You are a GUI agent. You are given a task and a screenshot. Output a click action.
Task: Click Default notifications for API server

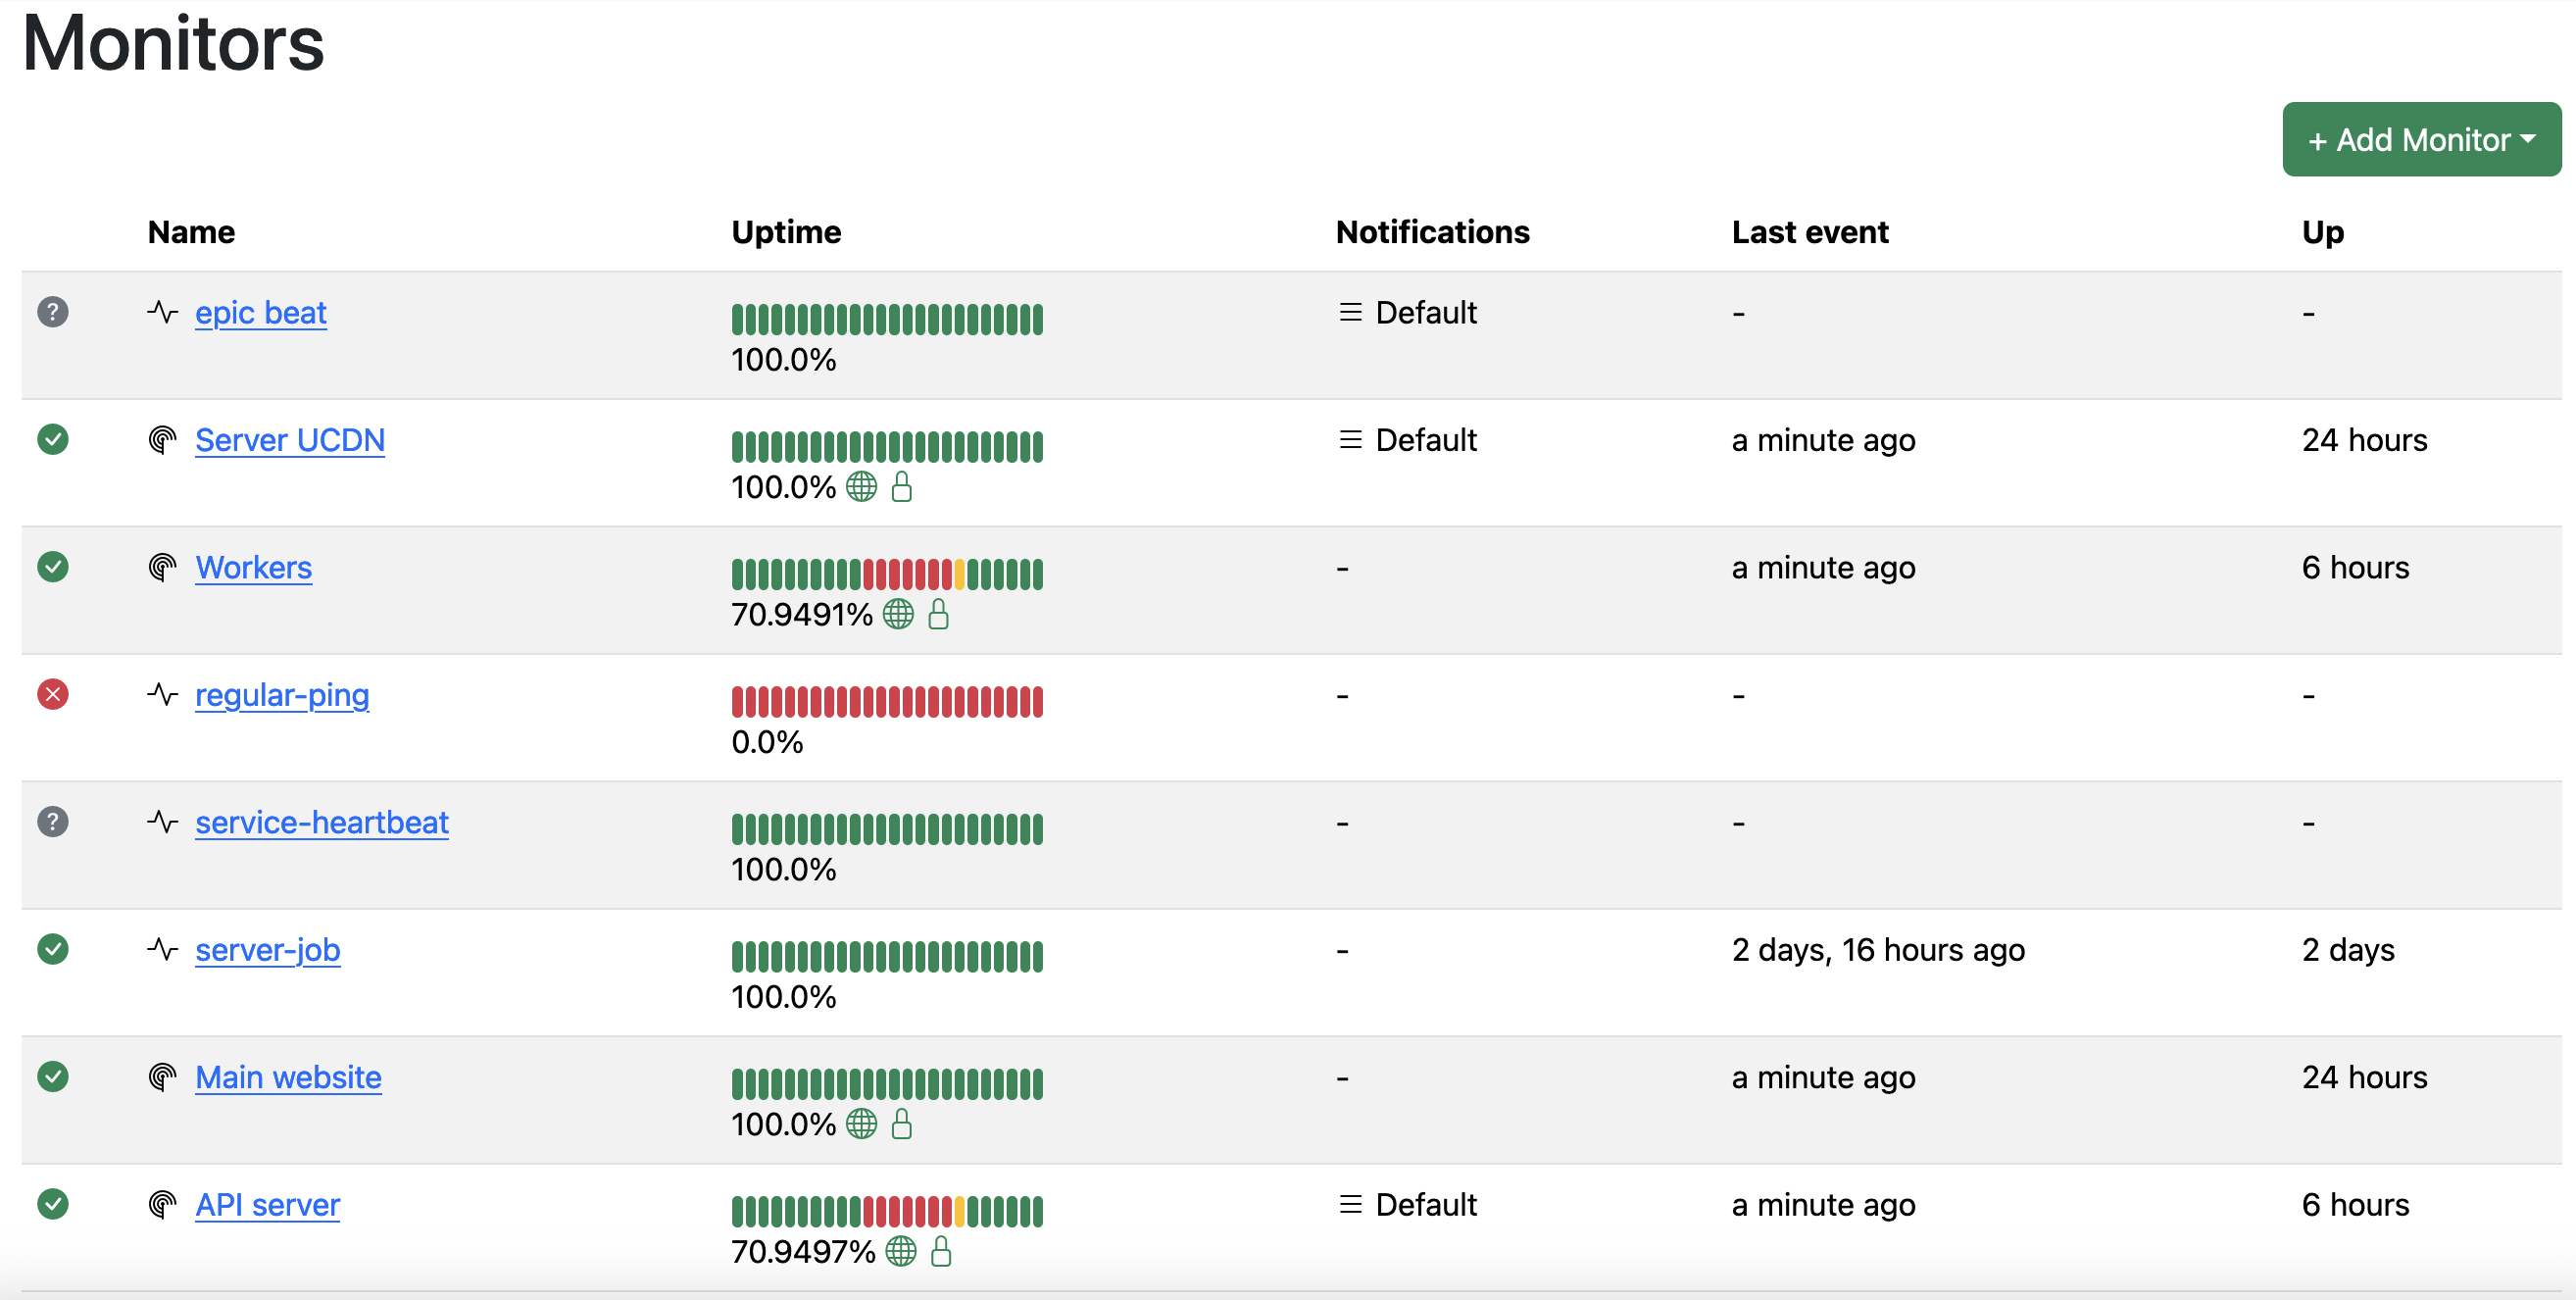click(x=1425, y=1204)
